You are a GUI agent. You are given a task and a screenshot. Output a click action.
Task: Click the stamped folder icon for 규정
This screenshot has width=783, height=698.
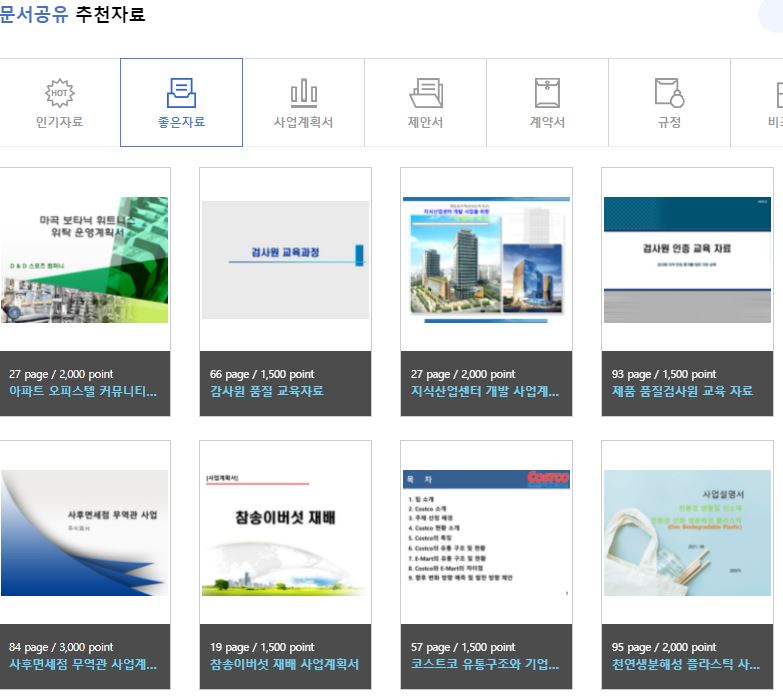point(670,93)
